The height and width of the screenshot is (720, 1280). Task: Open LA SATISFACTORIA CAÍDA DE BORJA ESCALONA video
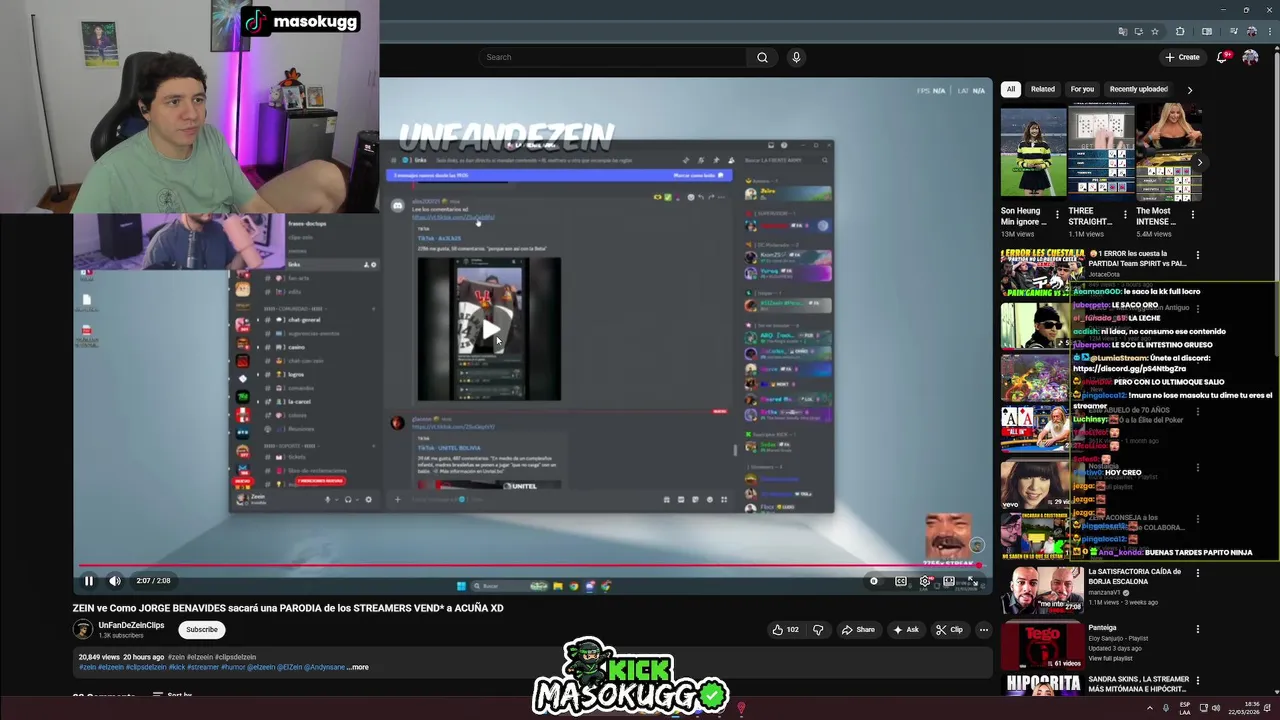coord(1134,576)
